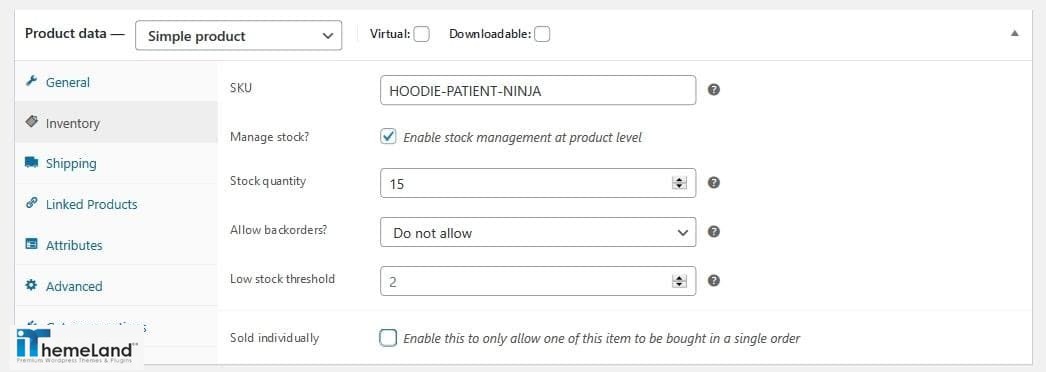This screenshot has height=372, width=1046.
Task: Click the gear icon beside Advanced
Action: click(31, 285)
